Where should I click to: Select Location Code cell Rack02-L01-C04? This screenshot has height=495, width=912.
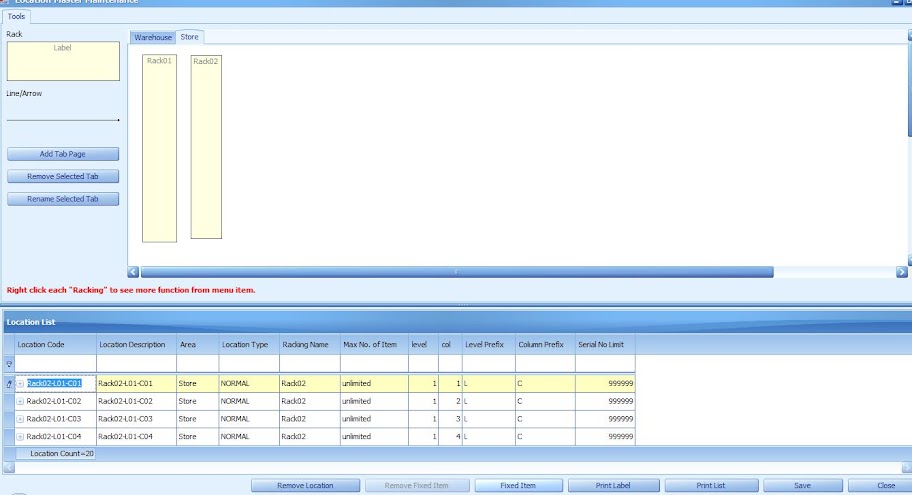[54, 436]
